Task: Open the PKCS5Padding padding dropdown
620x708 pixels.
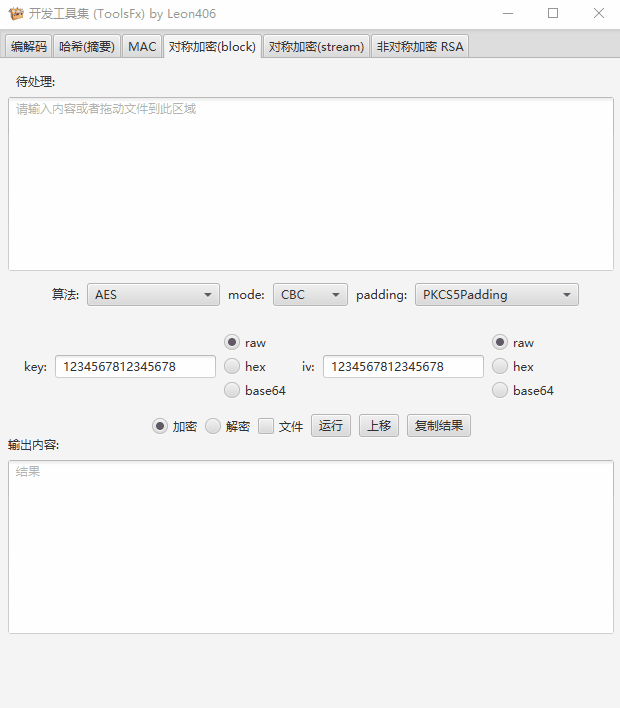Action: tap(497, 295)
